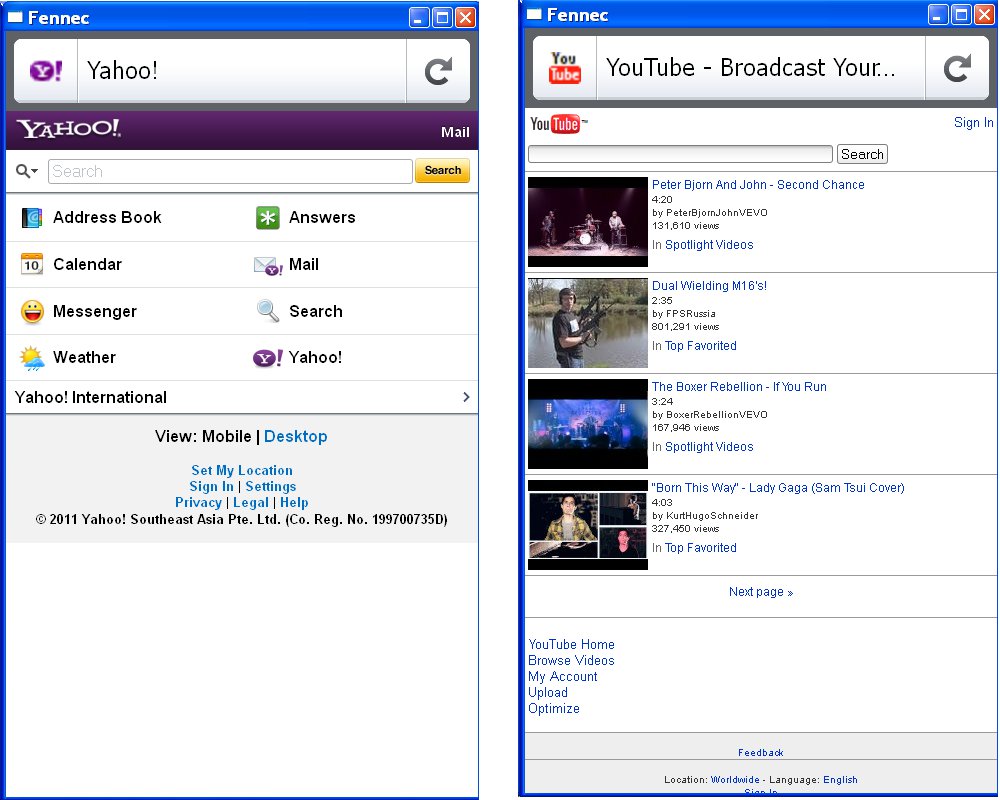The image size is (1000, 800).
Task: Click the Dual Wielding M16's! title link
Action: (709, 285)
